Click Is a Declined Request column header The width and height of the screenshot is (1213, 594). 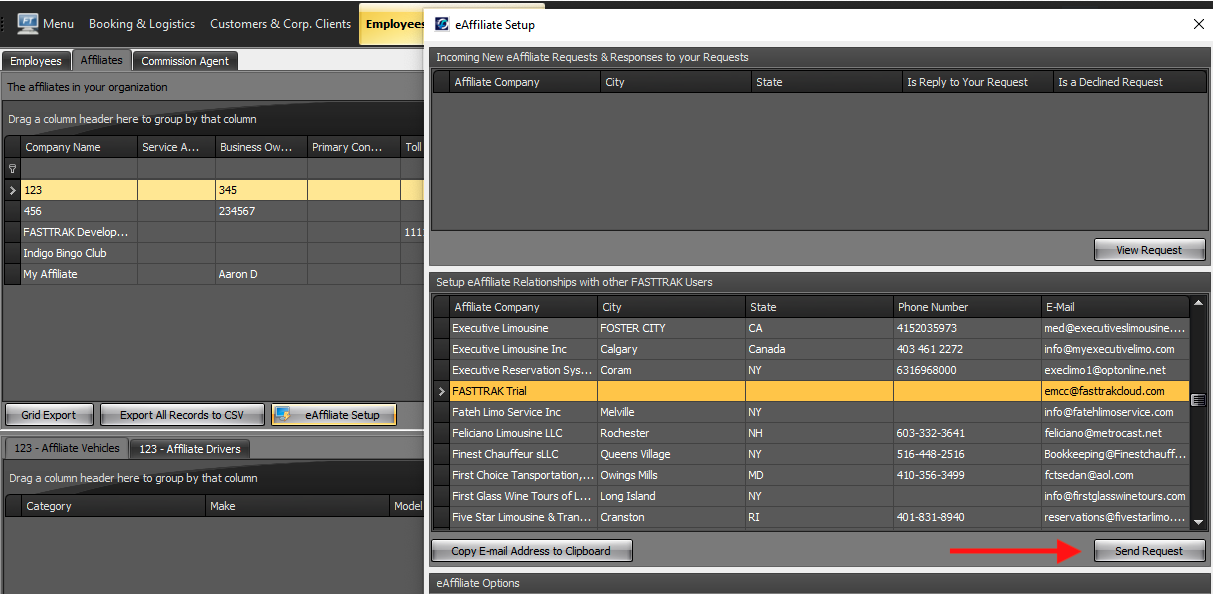coord(1129,82)
